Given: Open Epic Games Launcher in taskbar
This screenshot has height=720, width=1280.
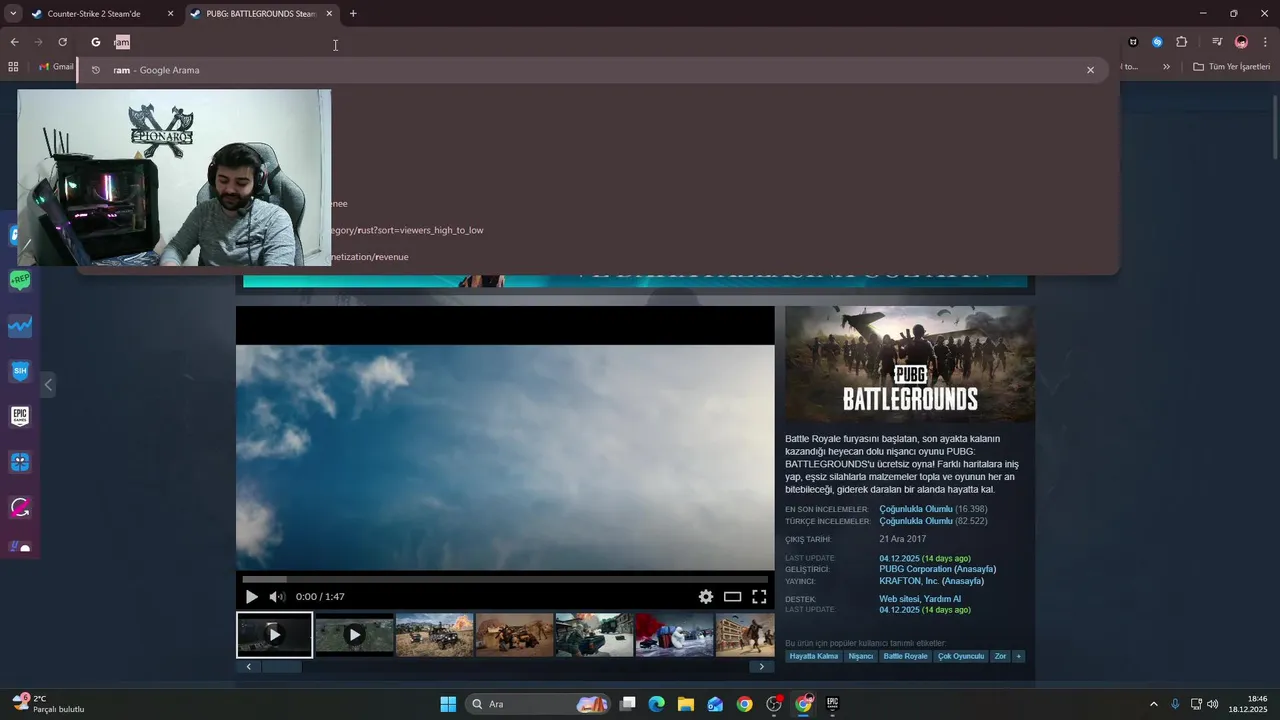Looking at the screenshot, I should pos(832,704).
